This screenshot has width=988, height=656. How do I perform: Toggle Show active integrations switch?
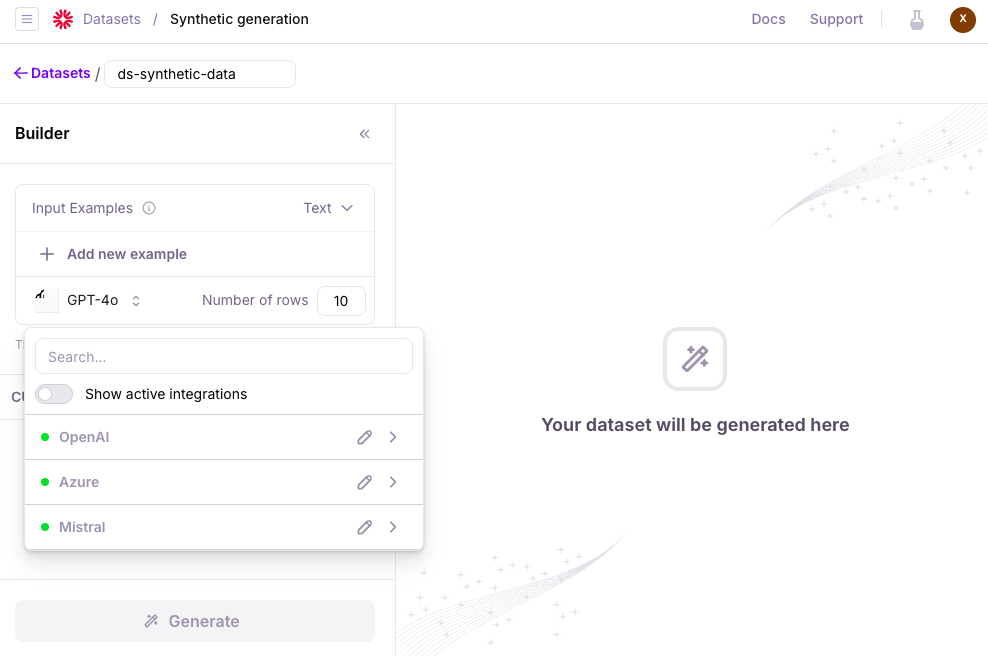point(54,394)
